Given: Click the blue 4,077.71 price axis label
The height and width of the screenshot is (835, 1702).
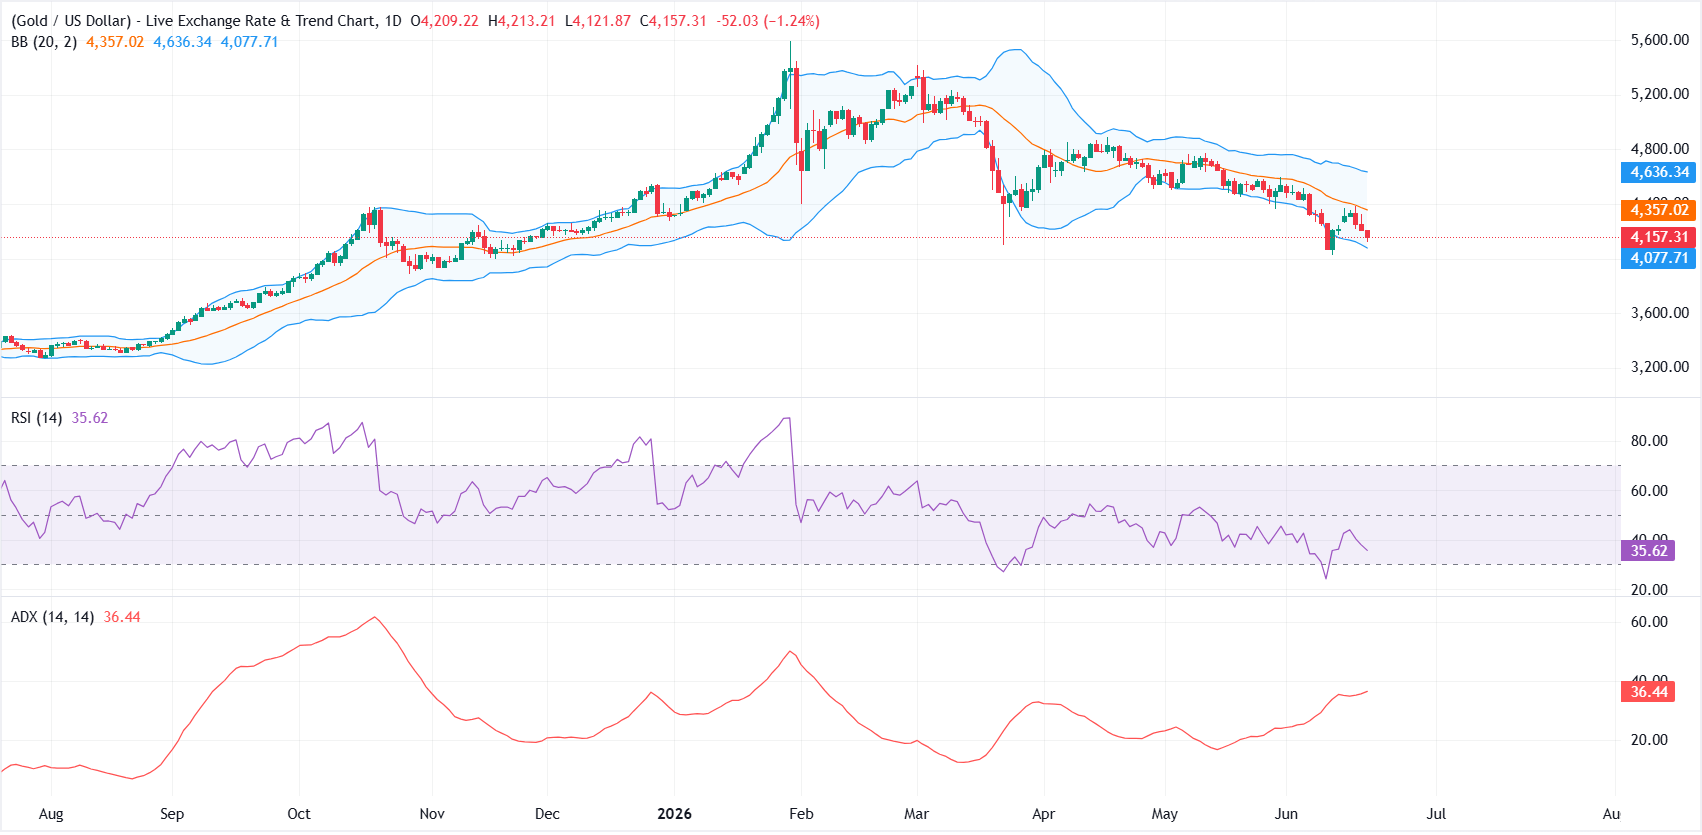Looking at the screenshot, I should [1658, 258].
